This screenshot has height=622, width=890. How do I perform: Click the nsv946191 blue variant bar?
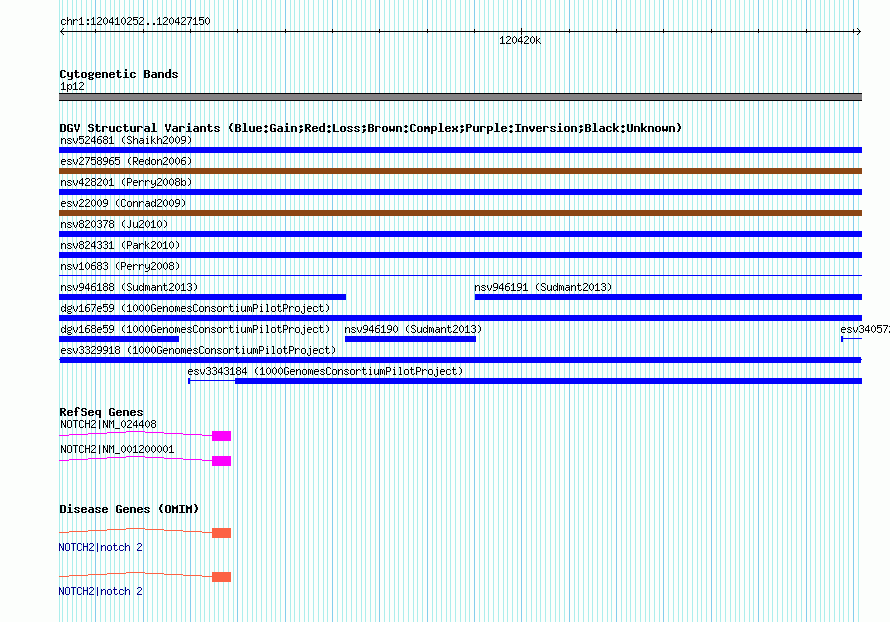coord(668,297)
